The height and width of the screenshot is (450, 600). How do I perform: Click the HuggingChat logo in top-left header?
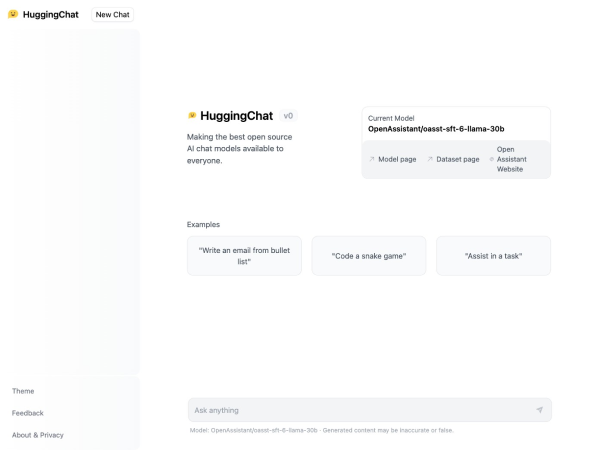(x=13, y=15)
